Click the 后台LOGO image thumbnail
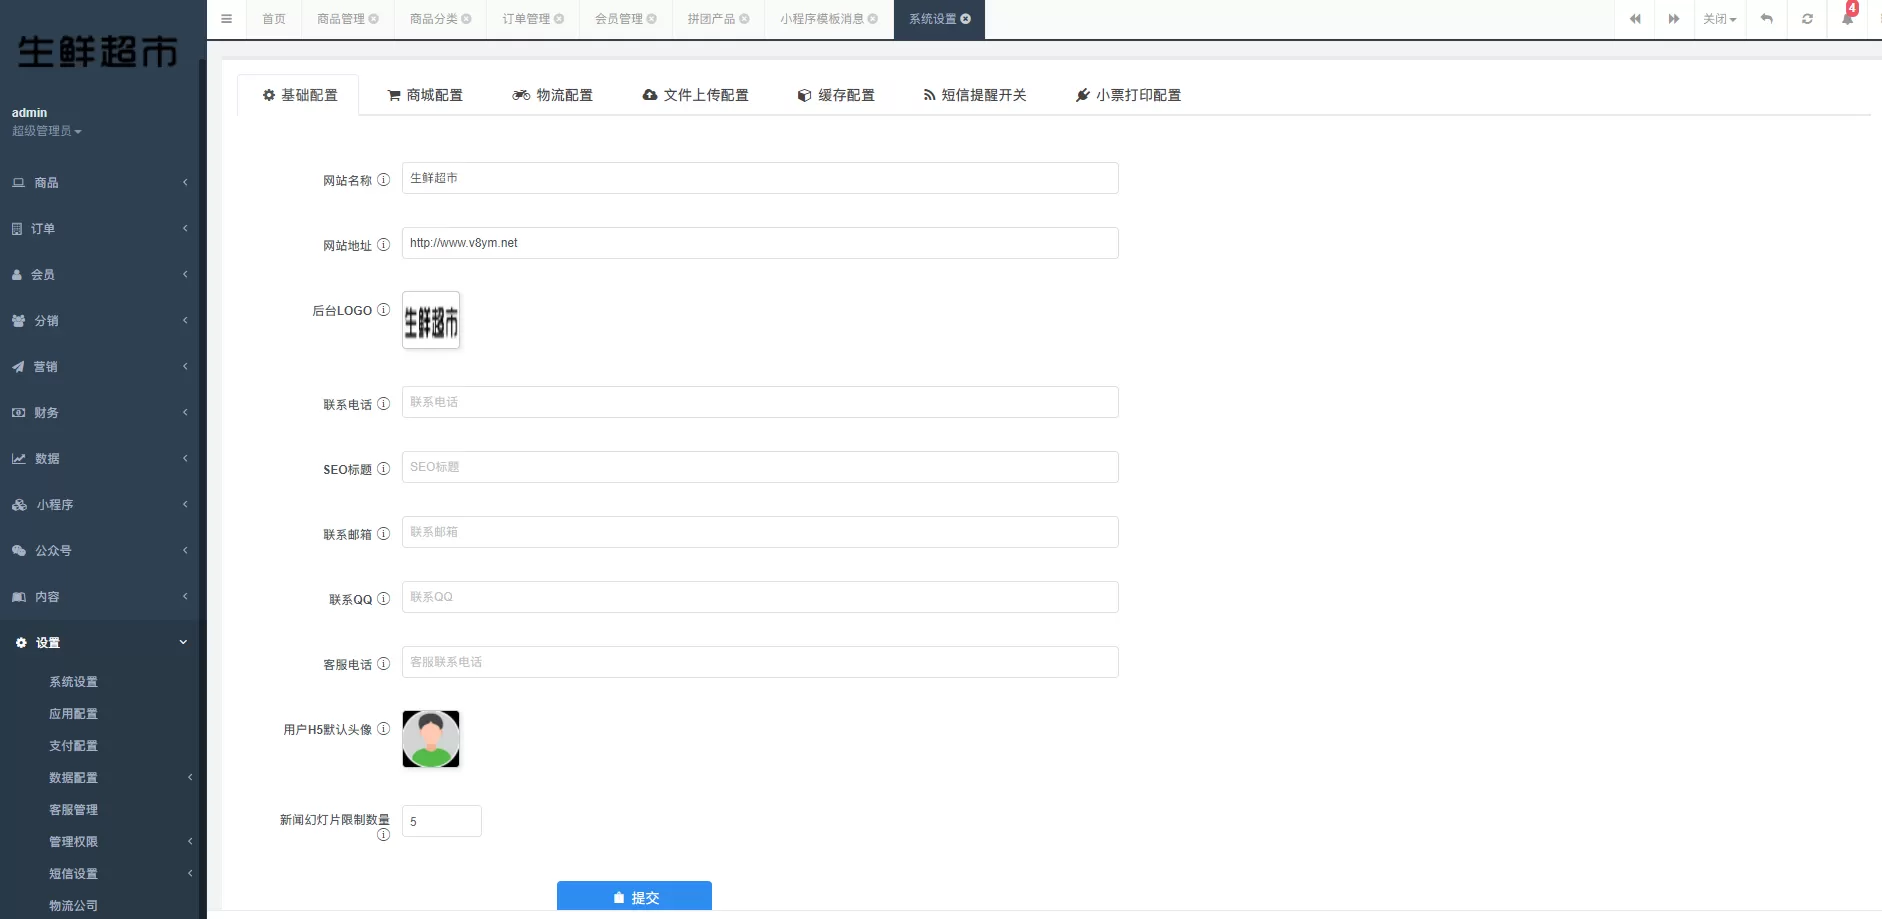This screenshot has height=919, width=1882. 431,320
